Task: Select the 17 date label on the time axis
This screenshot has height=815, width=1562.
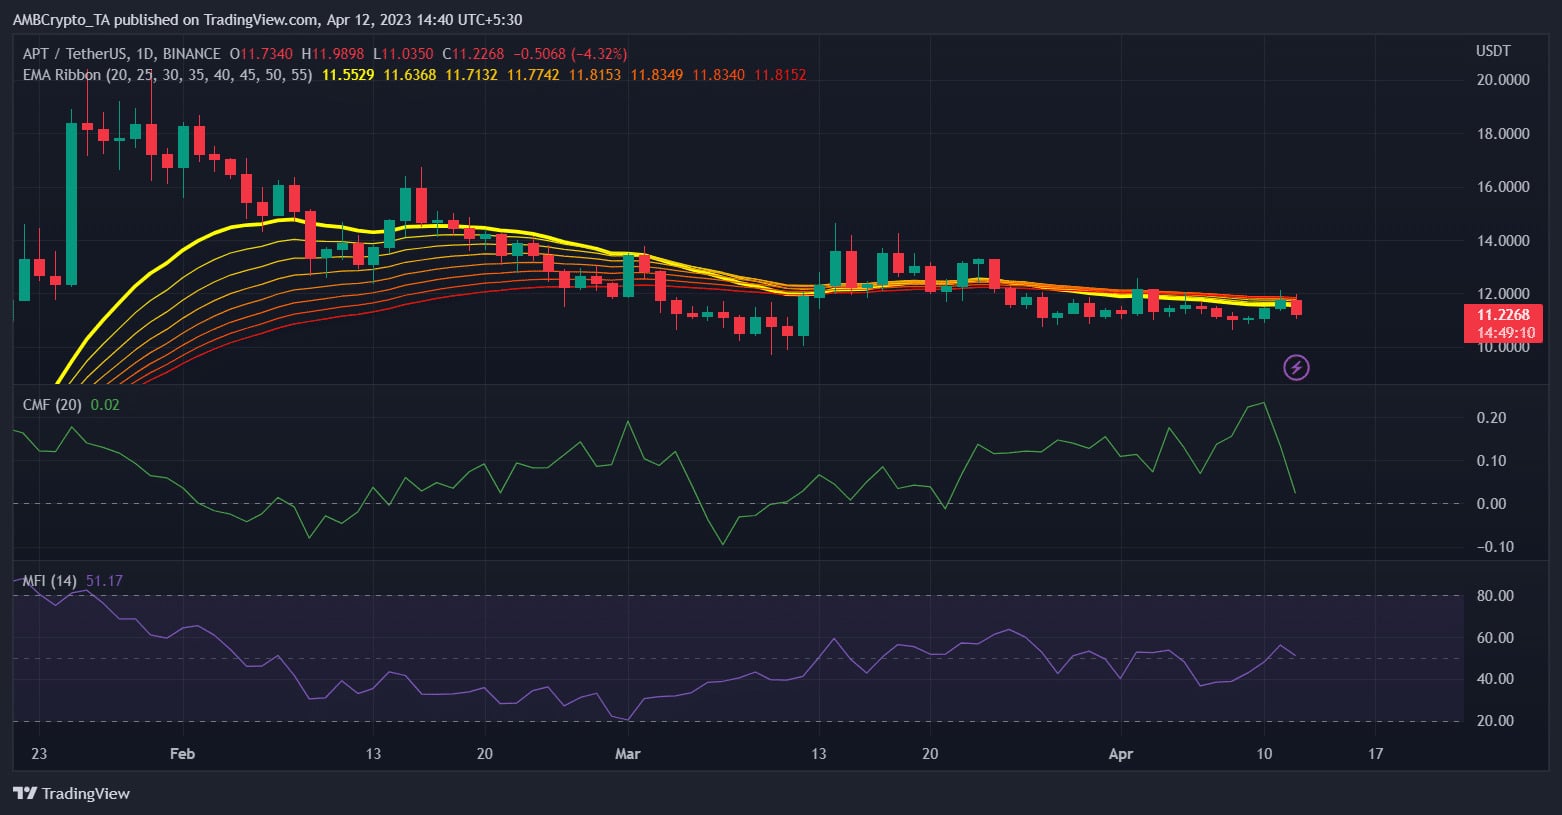Action: [1375, 754]
